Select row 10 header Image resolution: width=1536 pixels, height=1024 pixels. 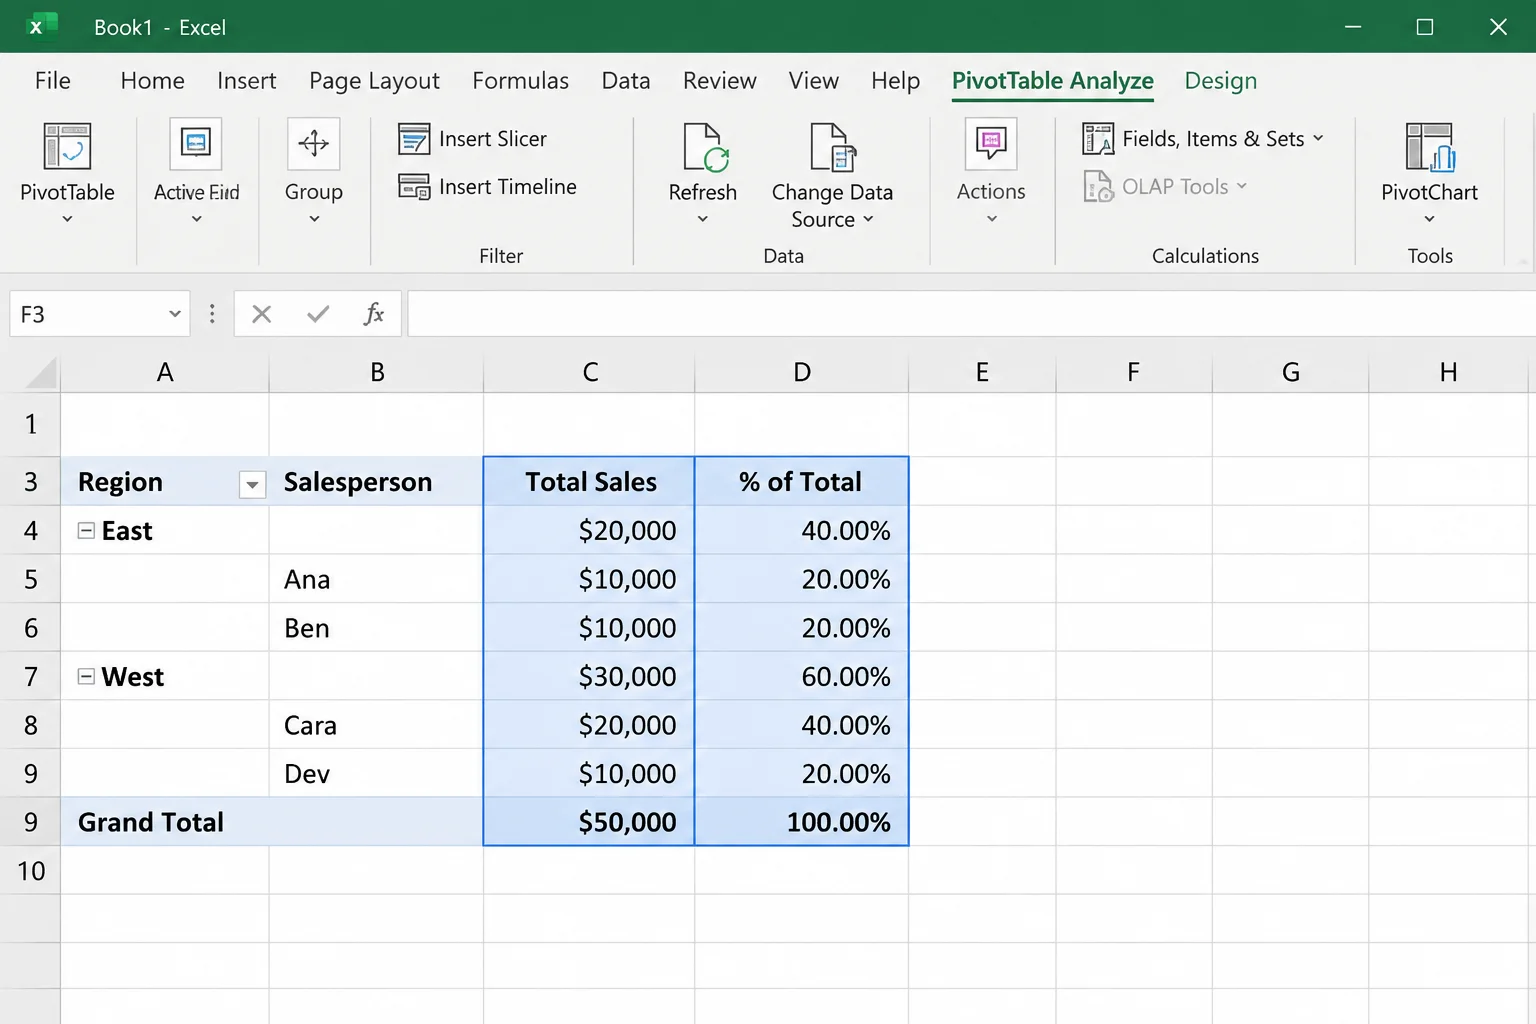31,871
